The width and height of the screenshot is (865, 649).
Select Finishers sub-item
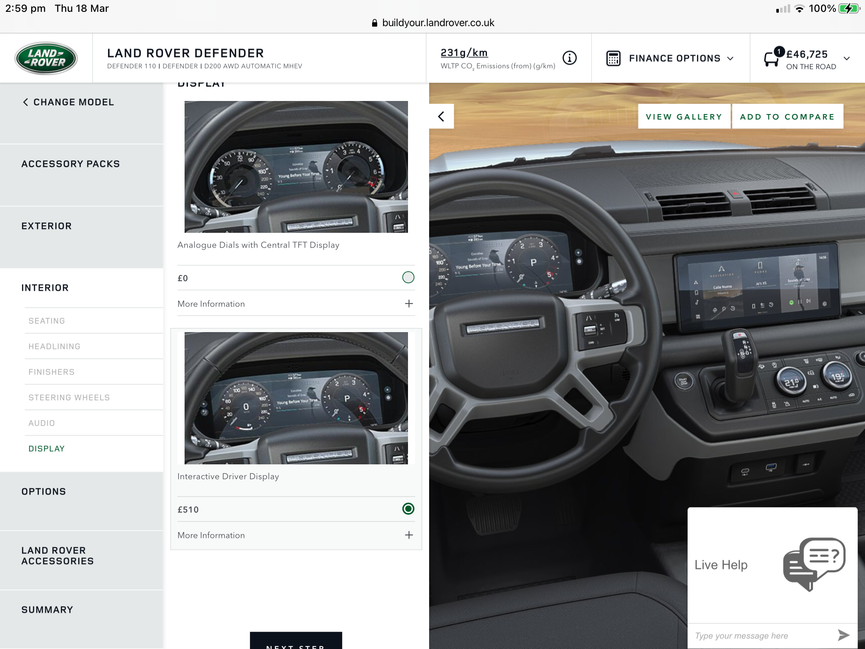[x=94, y=372]
